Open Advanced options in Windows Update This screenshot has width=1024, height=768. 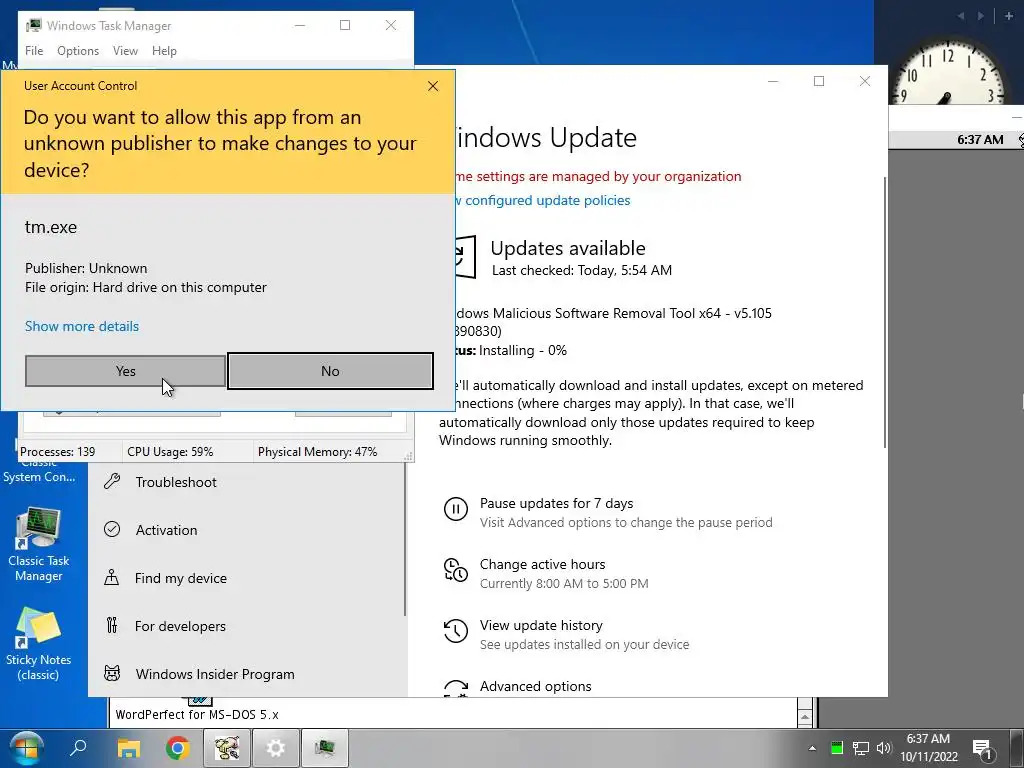click(536, 686)
